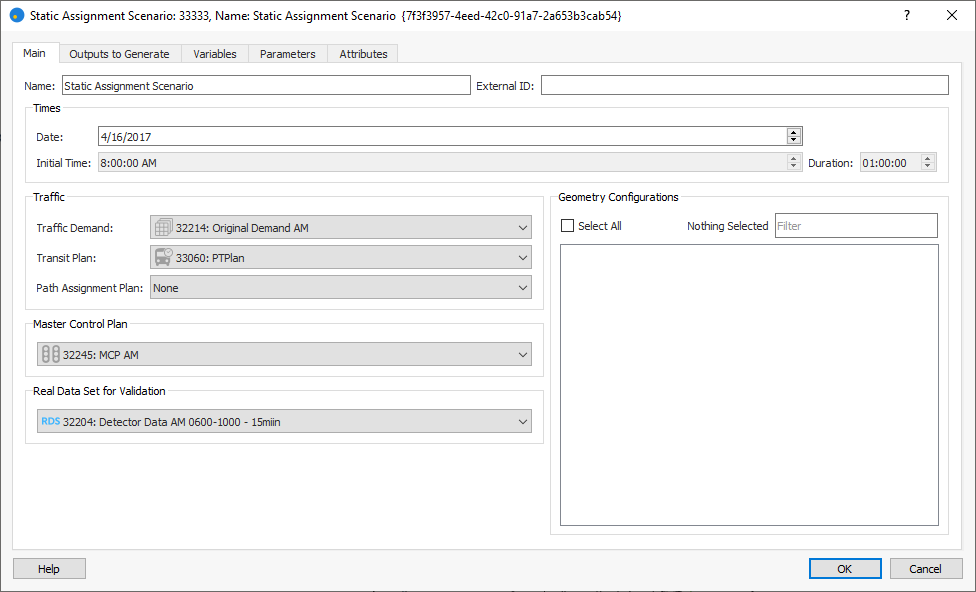976x592 pixels.
Task: Enable the Select All checkbox
Action: [x=568, y=226]
